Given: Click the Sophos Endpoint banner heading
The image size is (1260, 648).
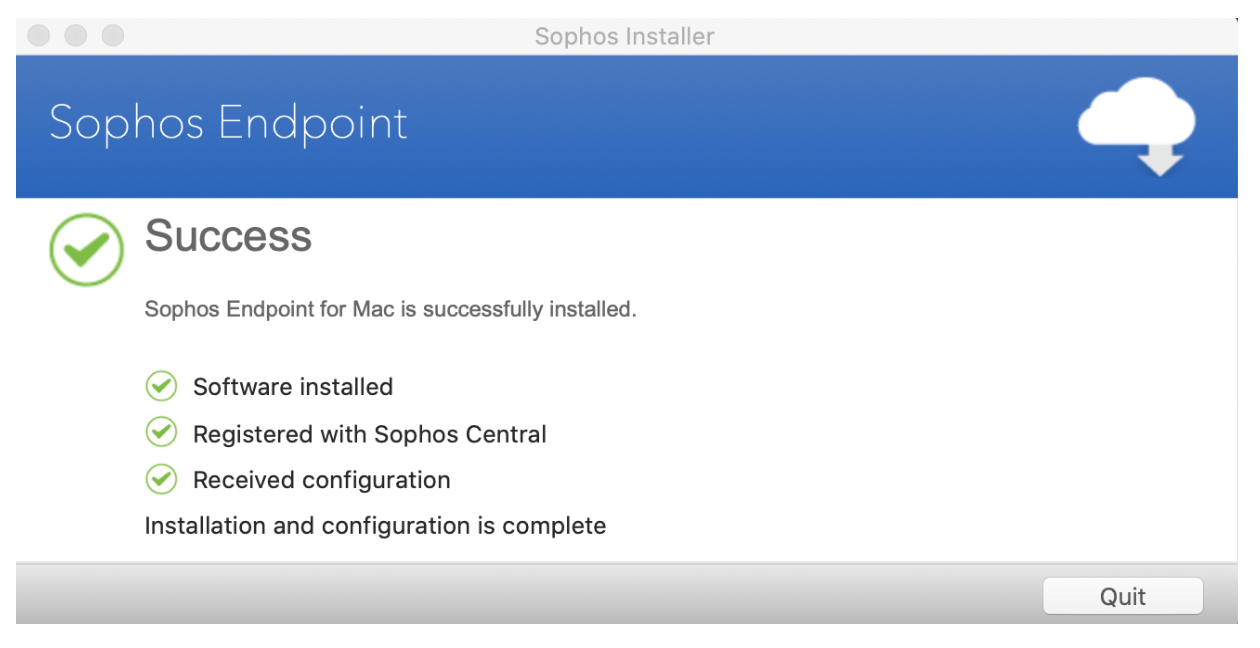Looking at the screenshot, I should pos(229,123).
